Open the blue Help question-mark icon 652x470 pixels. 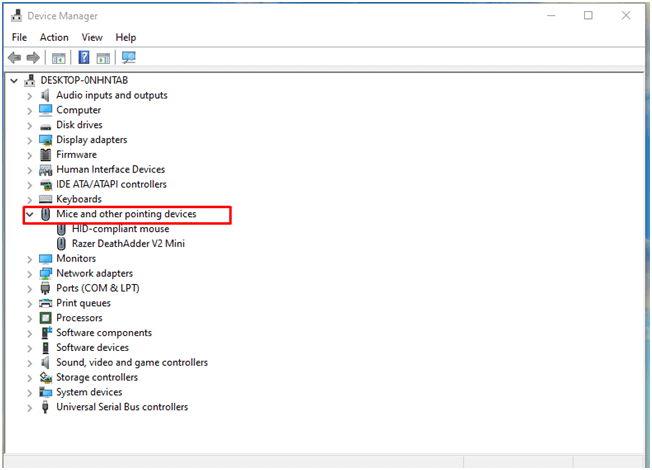[84, 57]
